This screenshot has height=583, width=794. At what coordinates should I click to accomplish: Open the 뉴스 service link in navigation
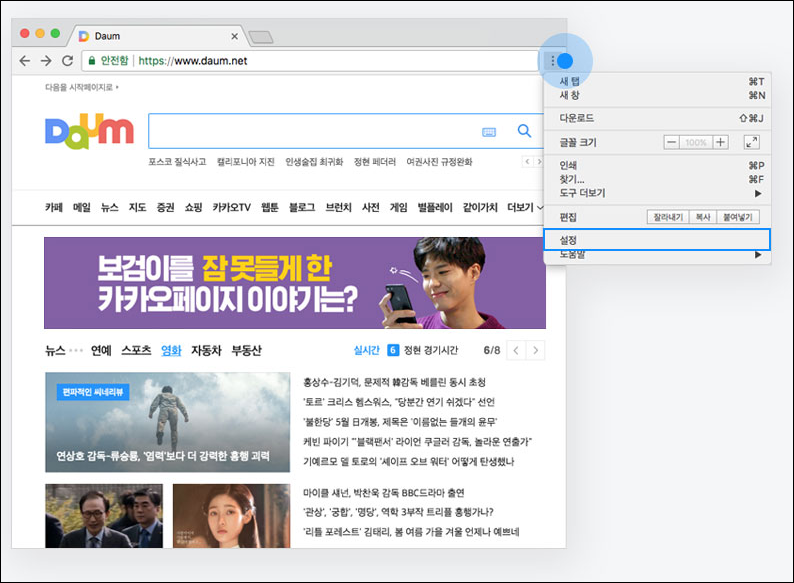click(x=109, y=207)
